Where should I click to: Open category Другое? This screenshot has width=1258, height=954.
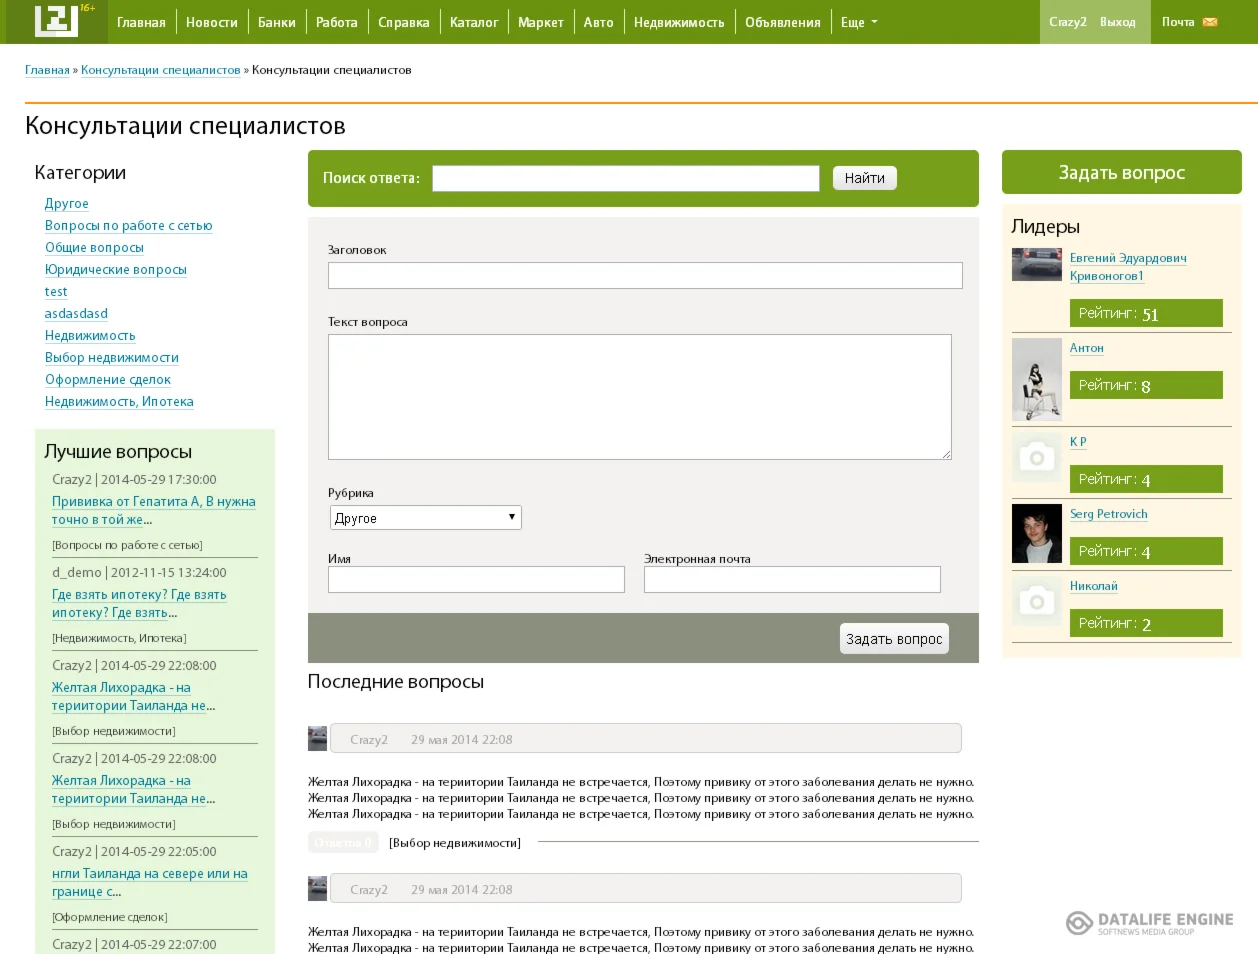click(67, 203)
